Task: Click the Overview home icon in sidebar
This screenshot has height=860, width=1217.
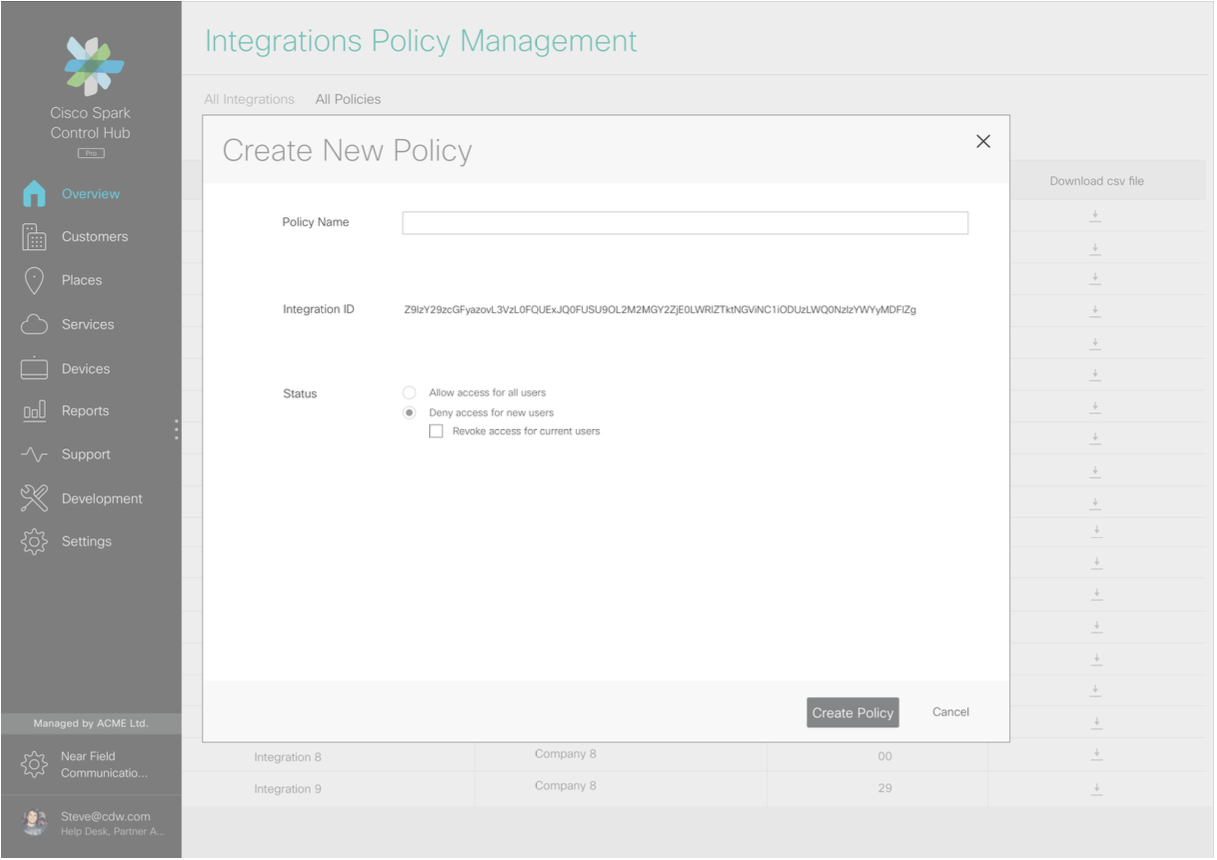Action: (x=34, y=194)
